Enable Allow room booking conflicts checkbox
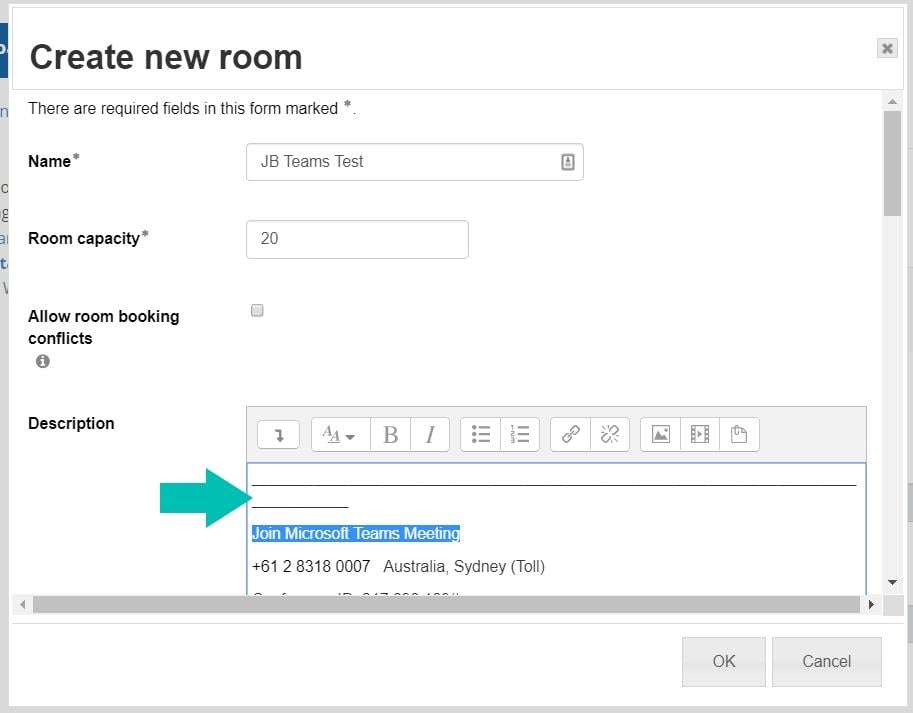 coord(257,311)
